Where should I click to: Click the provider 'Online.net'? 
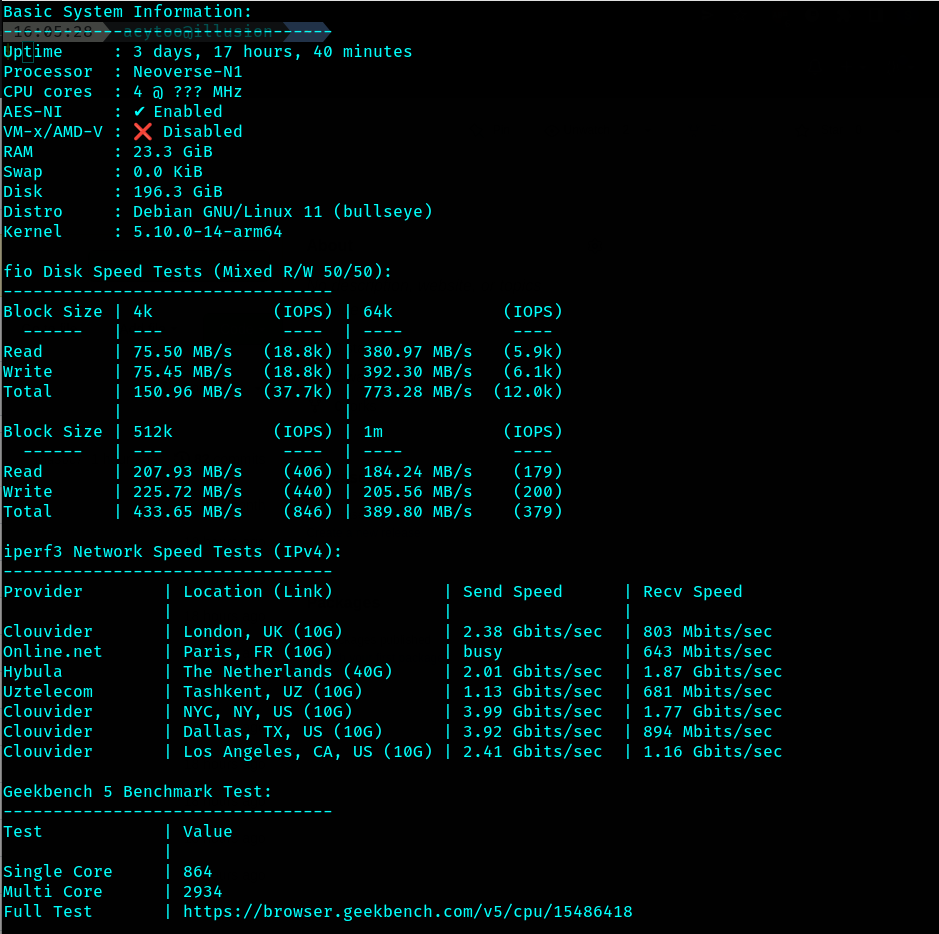tap(53, 652)
